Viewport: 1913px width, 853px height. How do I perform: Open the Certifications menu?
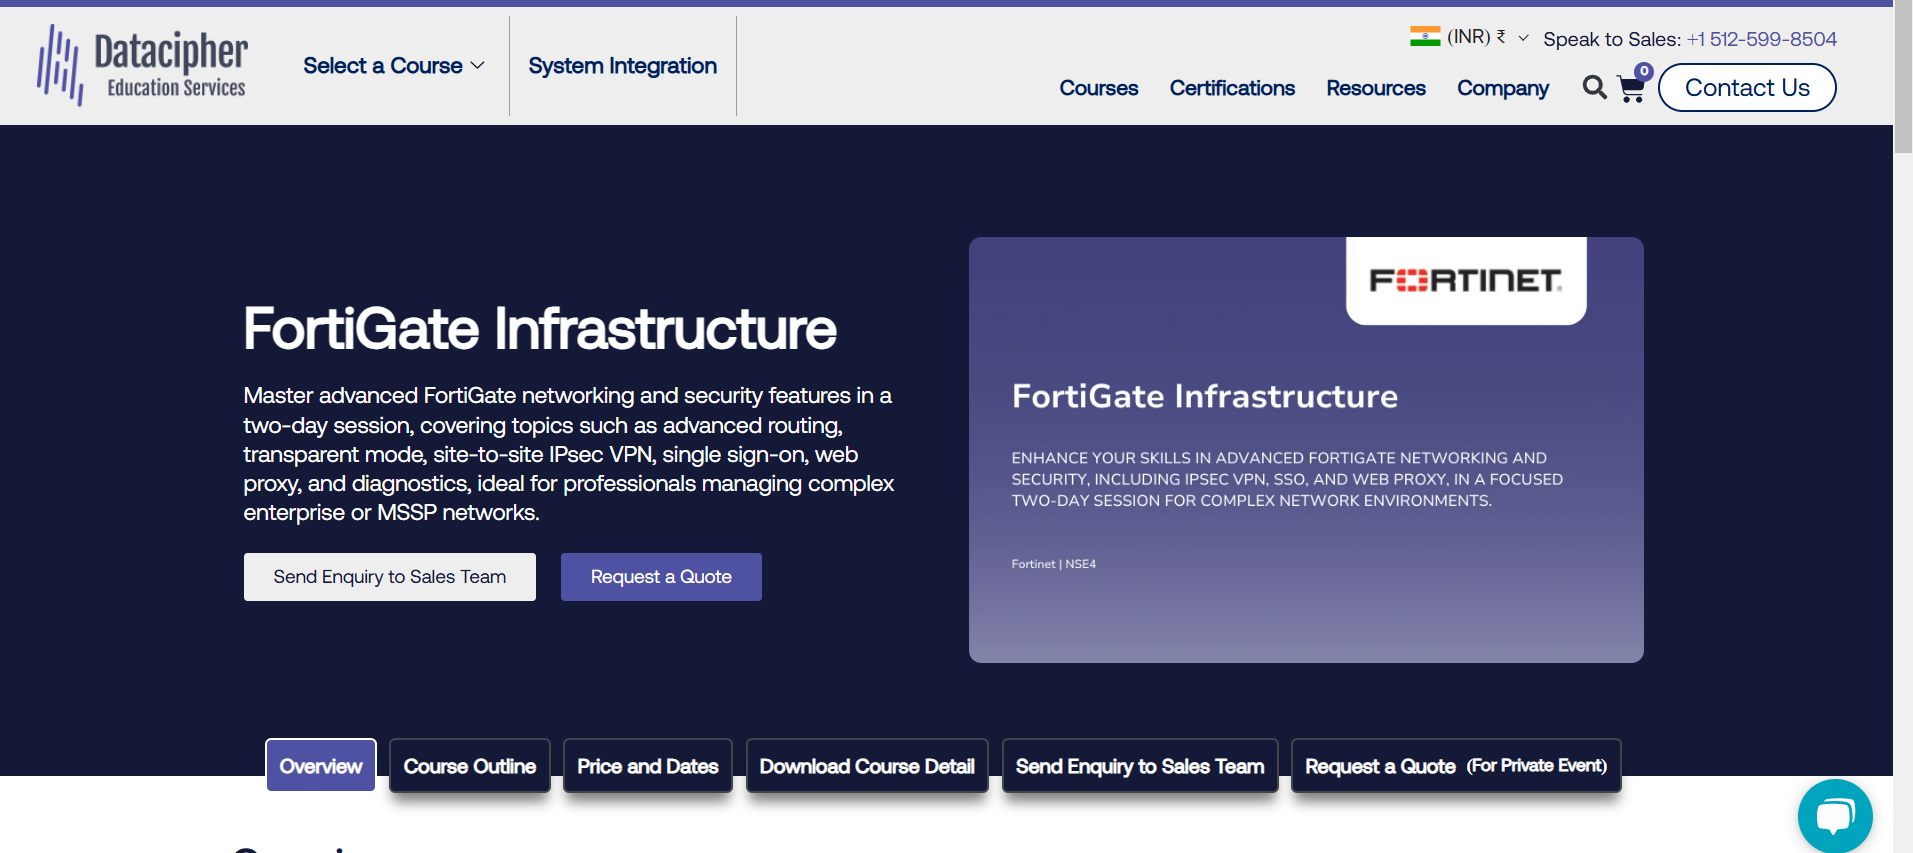click(1232, 88)
